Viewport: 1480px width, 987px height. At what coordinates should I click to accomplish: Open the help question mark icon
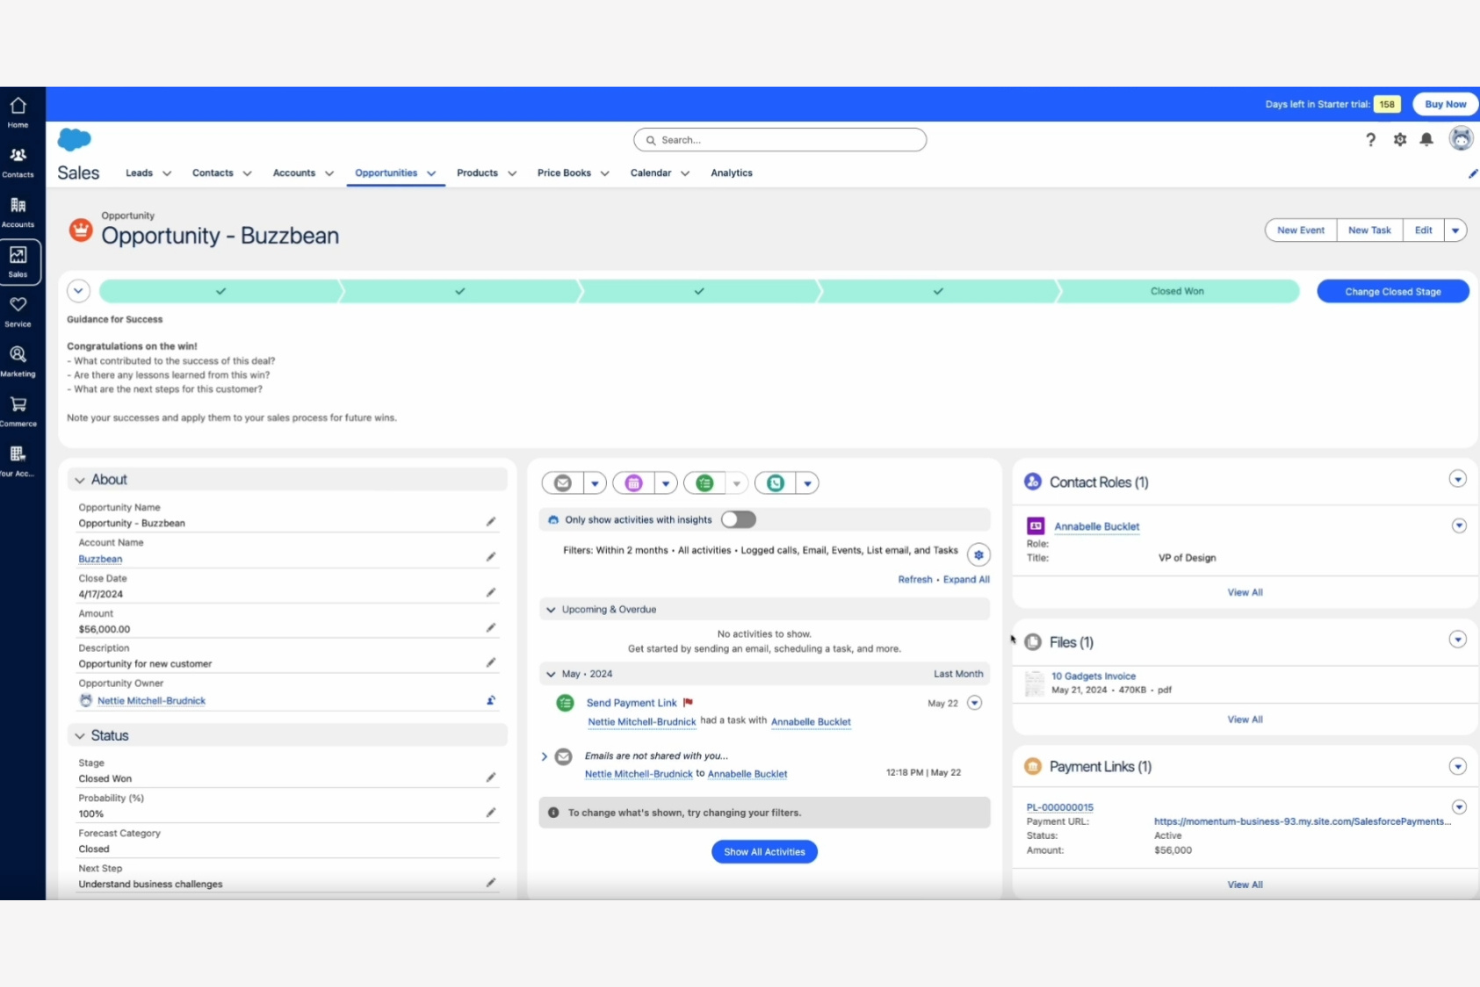1371,140
